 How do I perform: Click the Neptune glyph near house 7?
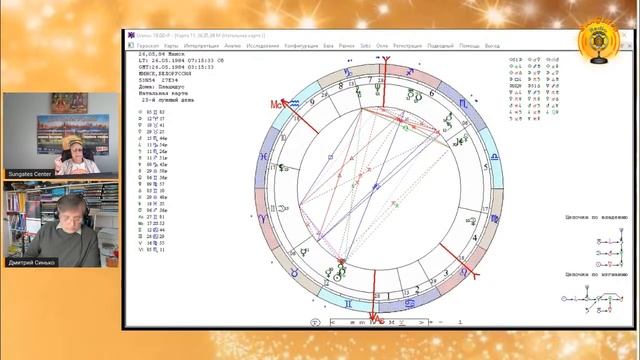click(378, 89)
